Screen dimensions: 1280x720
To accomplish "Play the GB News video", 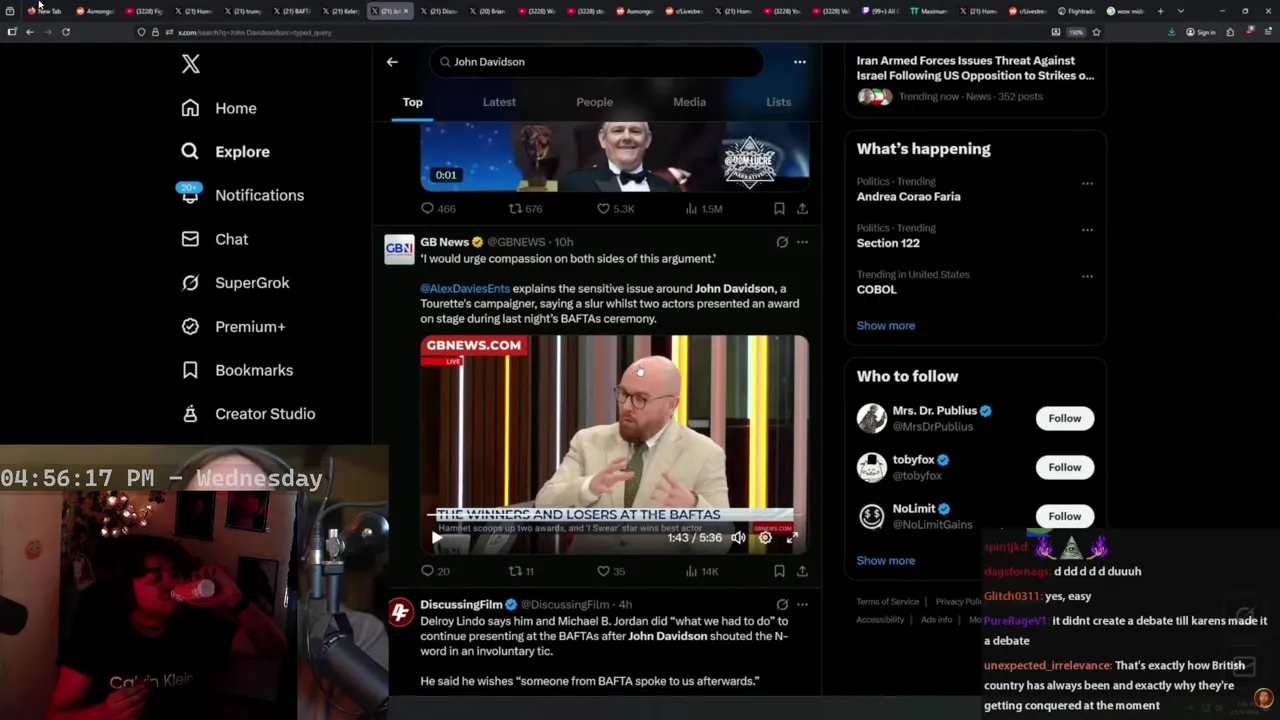I will 436,538.
